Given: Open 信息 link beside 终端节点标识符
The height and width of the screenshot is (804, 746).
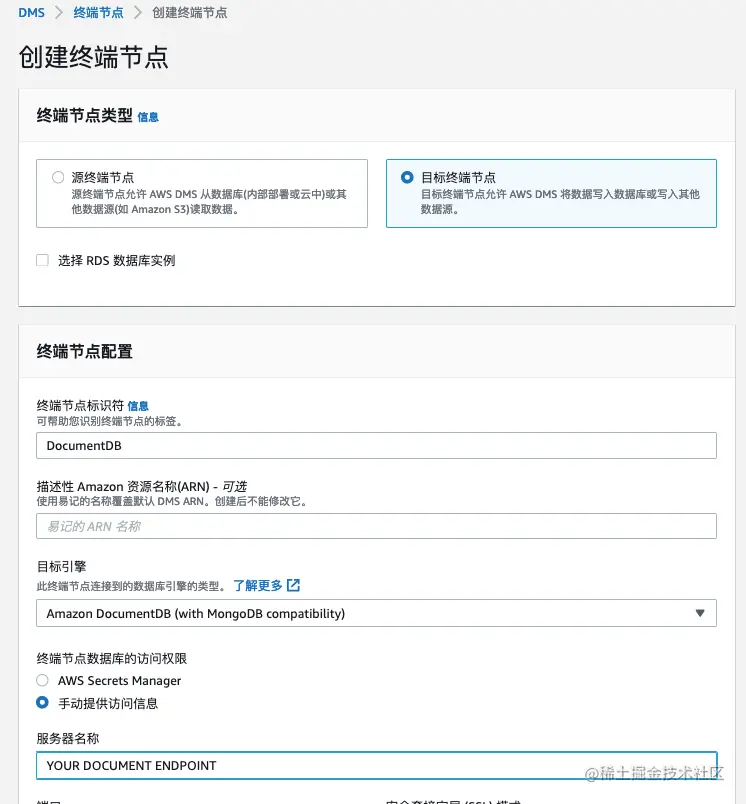Looking at the screenshot, I should (138, 406).
